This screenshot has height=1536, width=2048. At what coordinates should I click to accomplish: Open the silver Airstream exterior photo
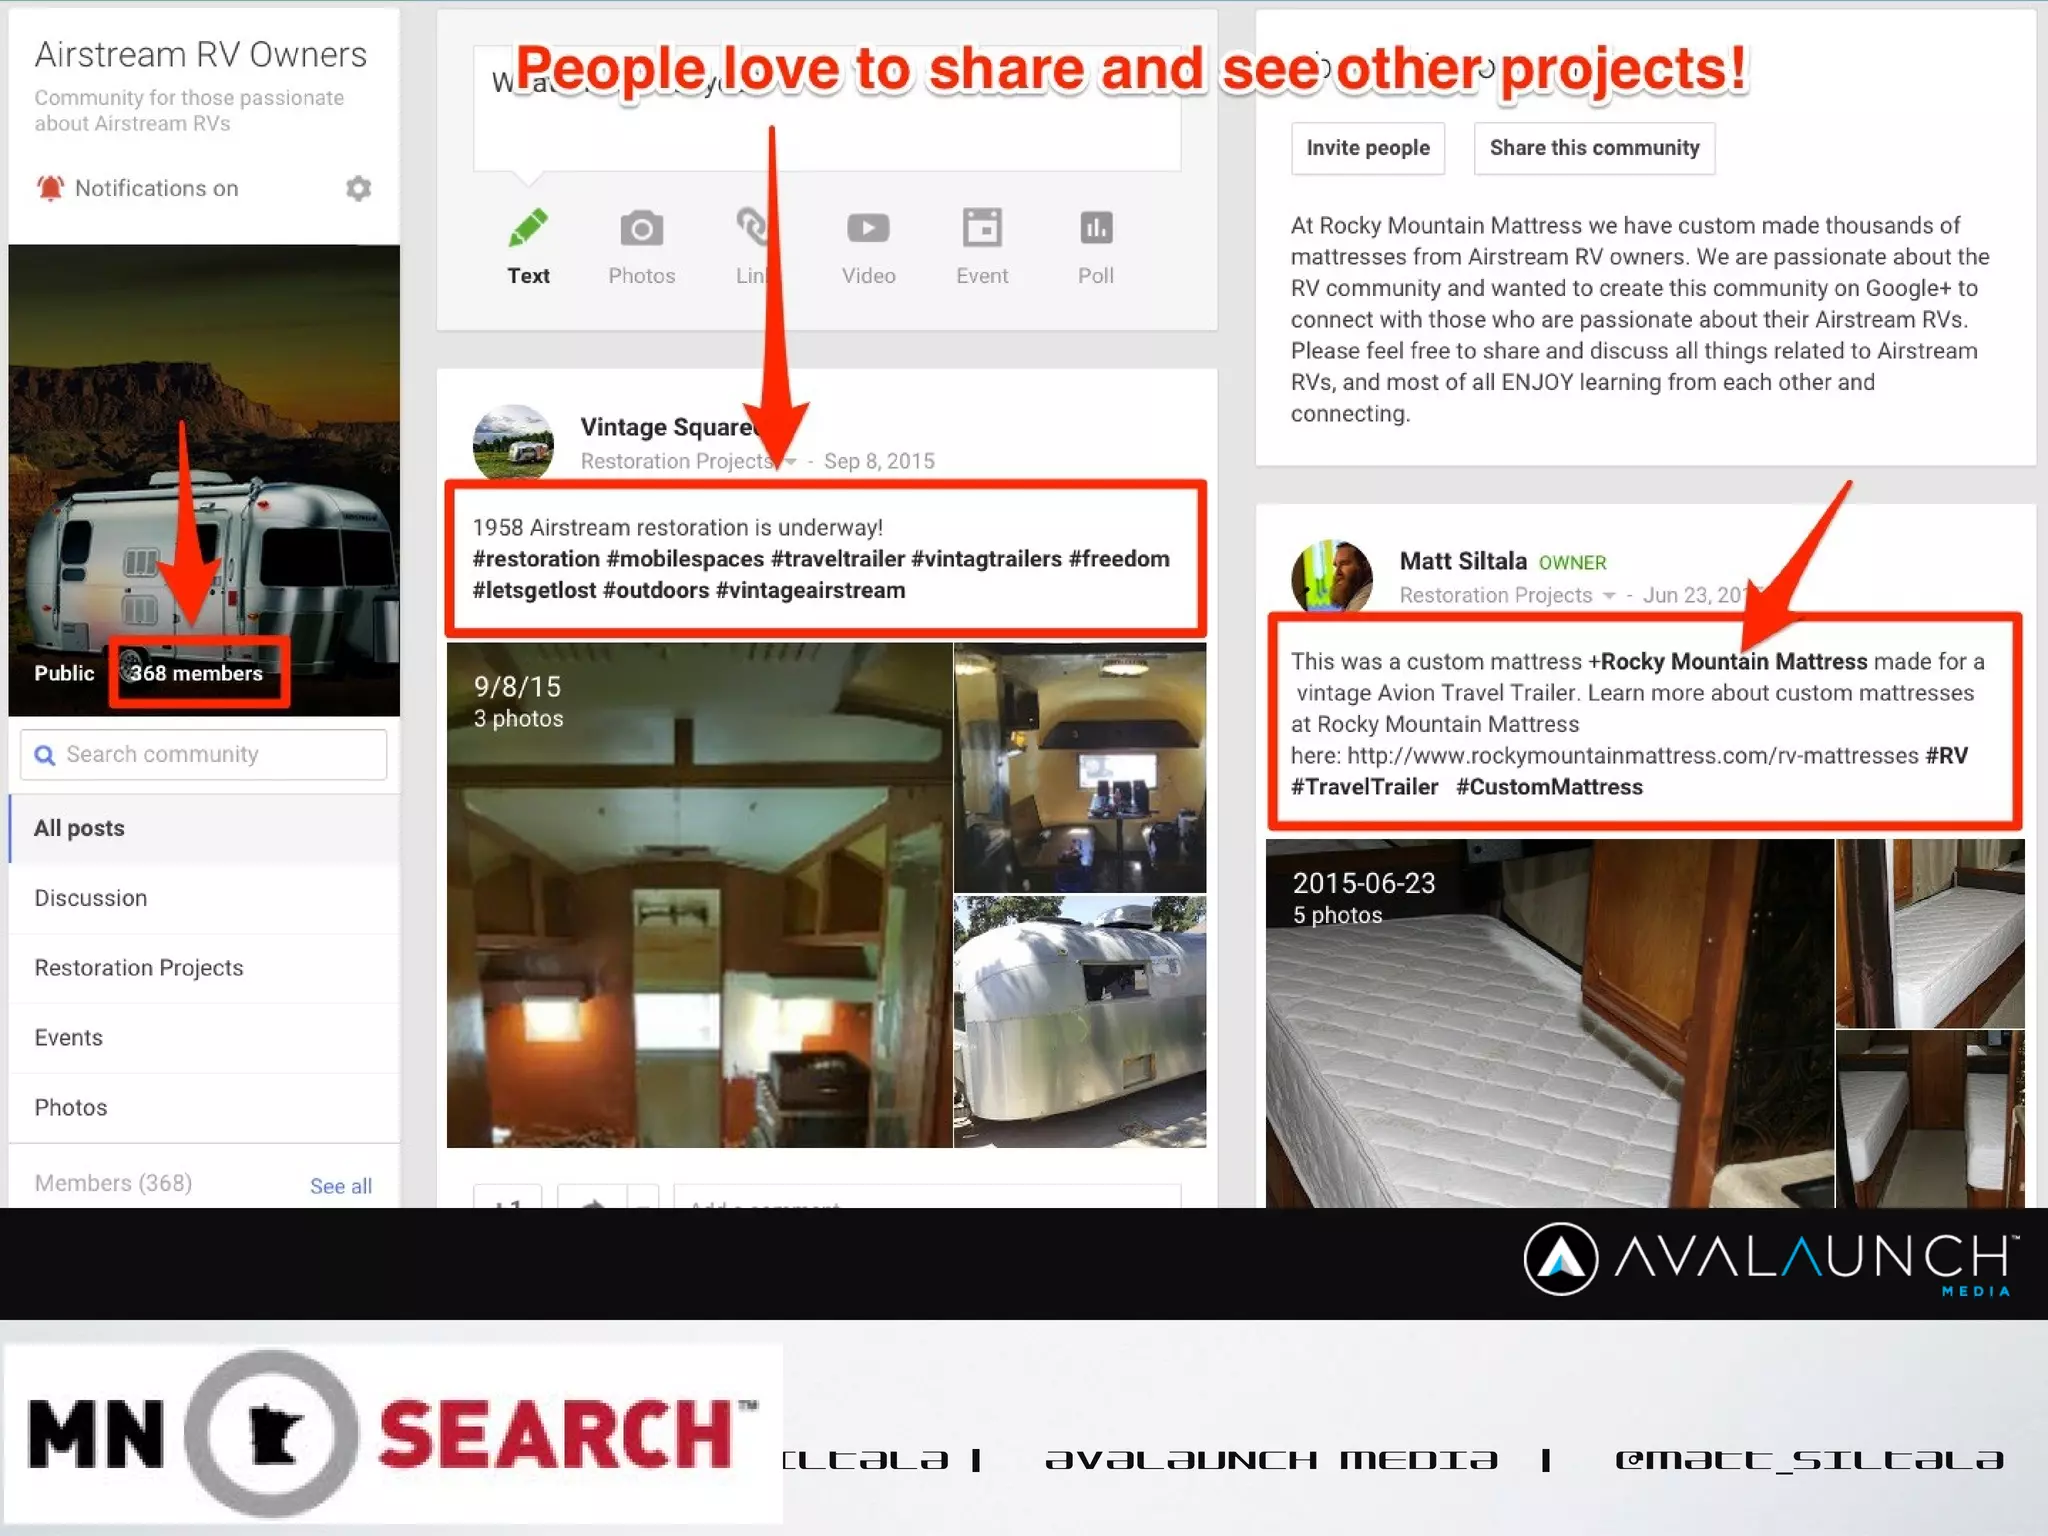coord(1080,1022)
